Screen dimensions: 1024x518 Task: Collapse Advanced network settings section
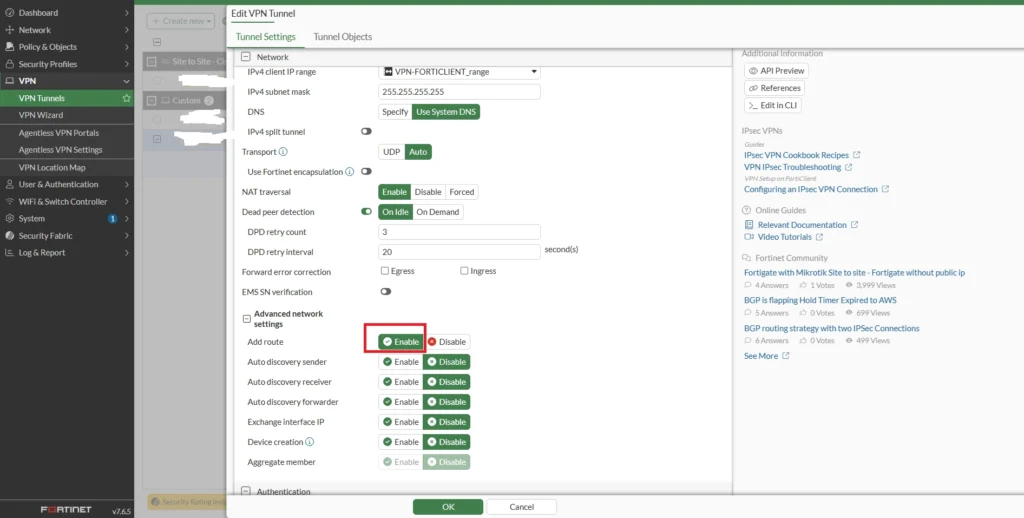[x=246, y=319]
